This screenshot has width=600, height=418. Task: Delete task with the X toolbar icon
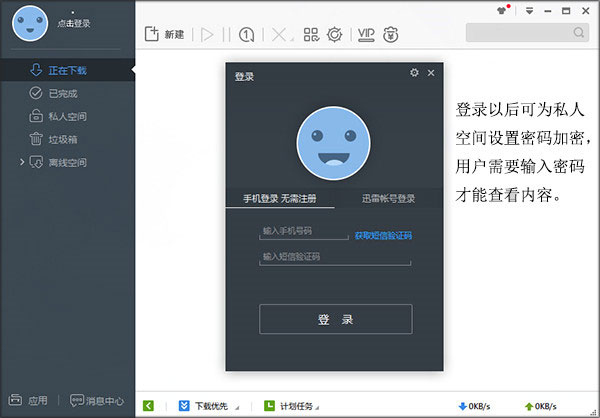(279, 35)
